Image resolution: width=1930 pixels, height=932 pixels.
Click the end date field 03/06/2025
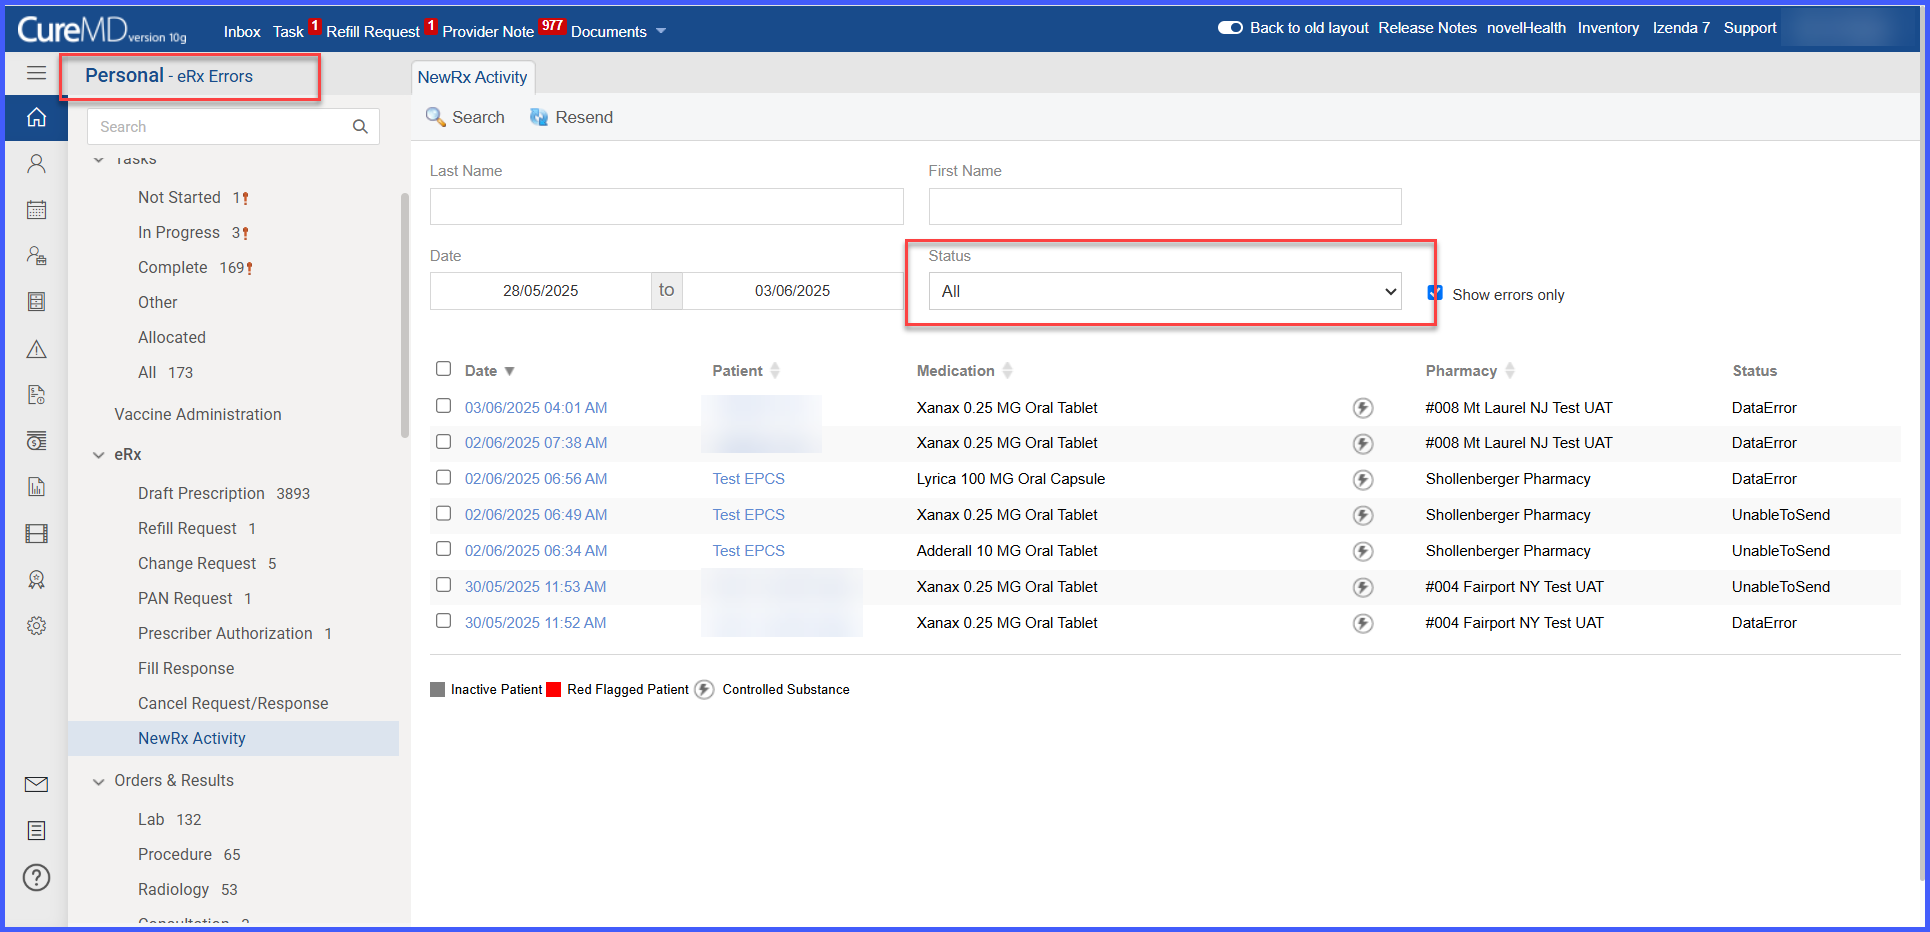(792, 291)
